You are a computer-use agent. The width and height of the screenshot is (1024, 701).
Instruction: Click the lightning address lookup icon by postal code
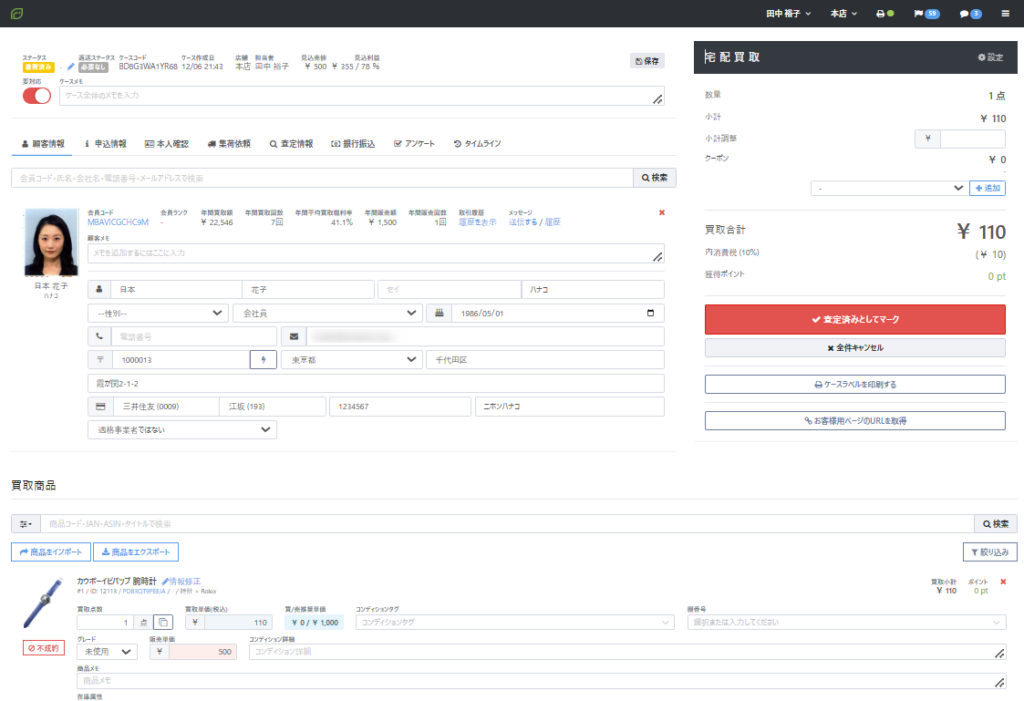[x=263, y=359]
